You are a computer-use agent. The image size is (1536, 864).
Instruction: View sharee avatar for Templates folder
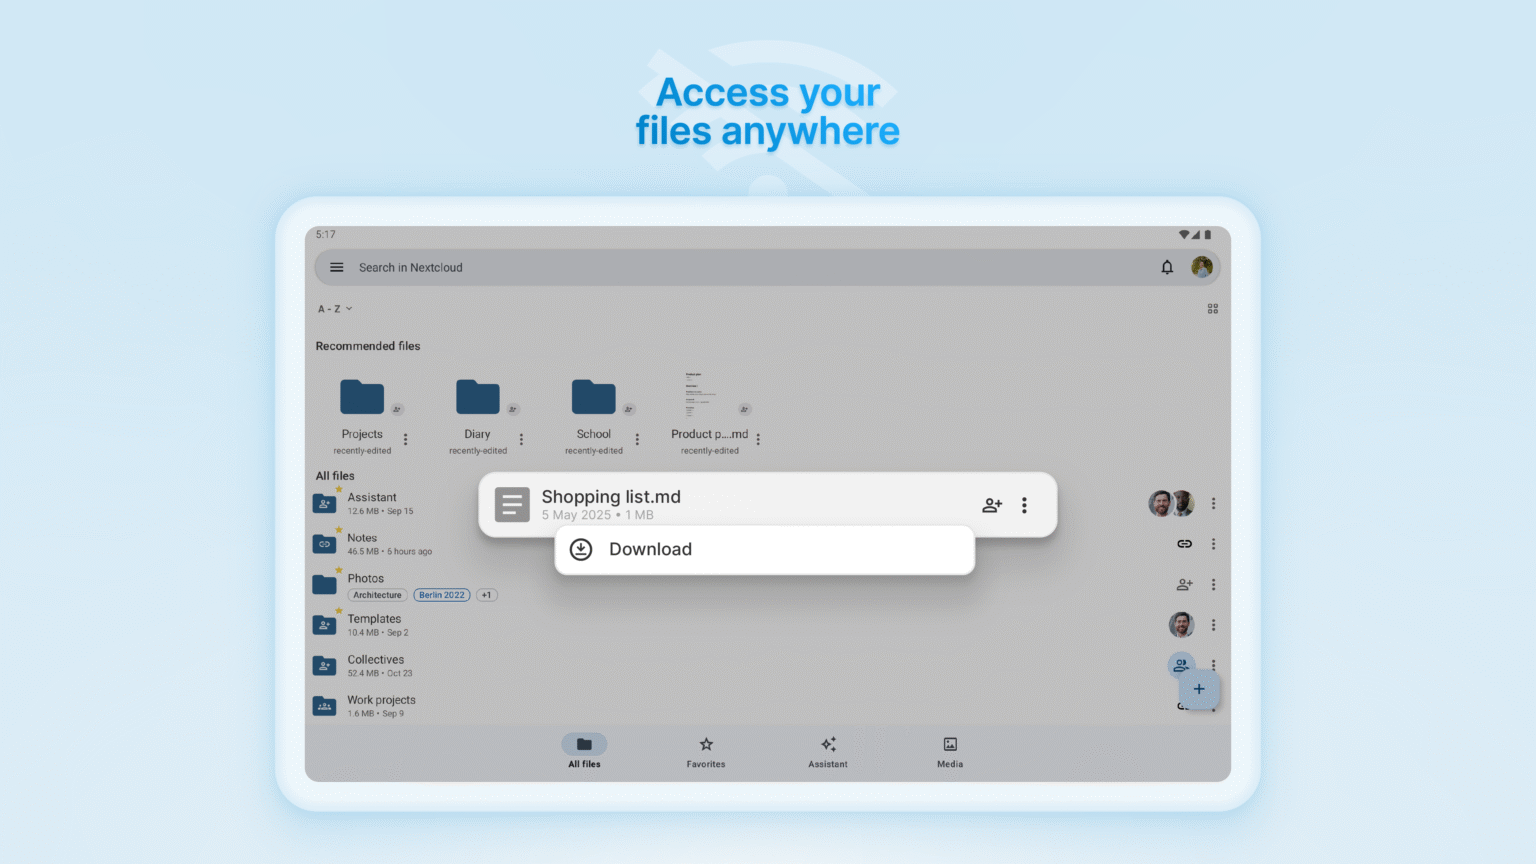(x=1181, y=625)
